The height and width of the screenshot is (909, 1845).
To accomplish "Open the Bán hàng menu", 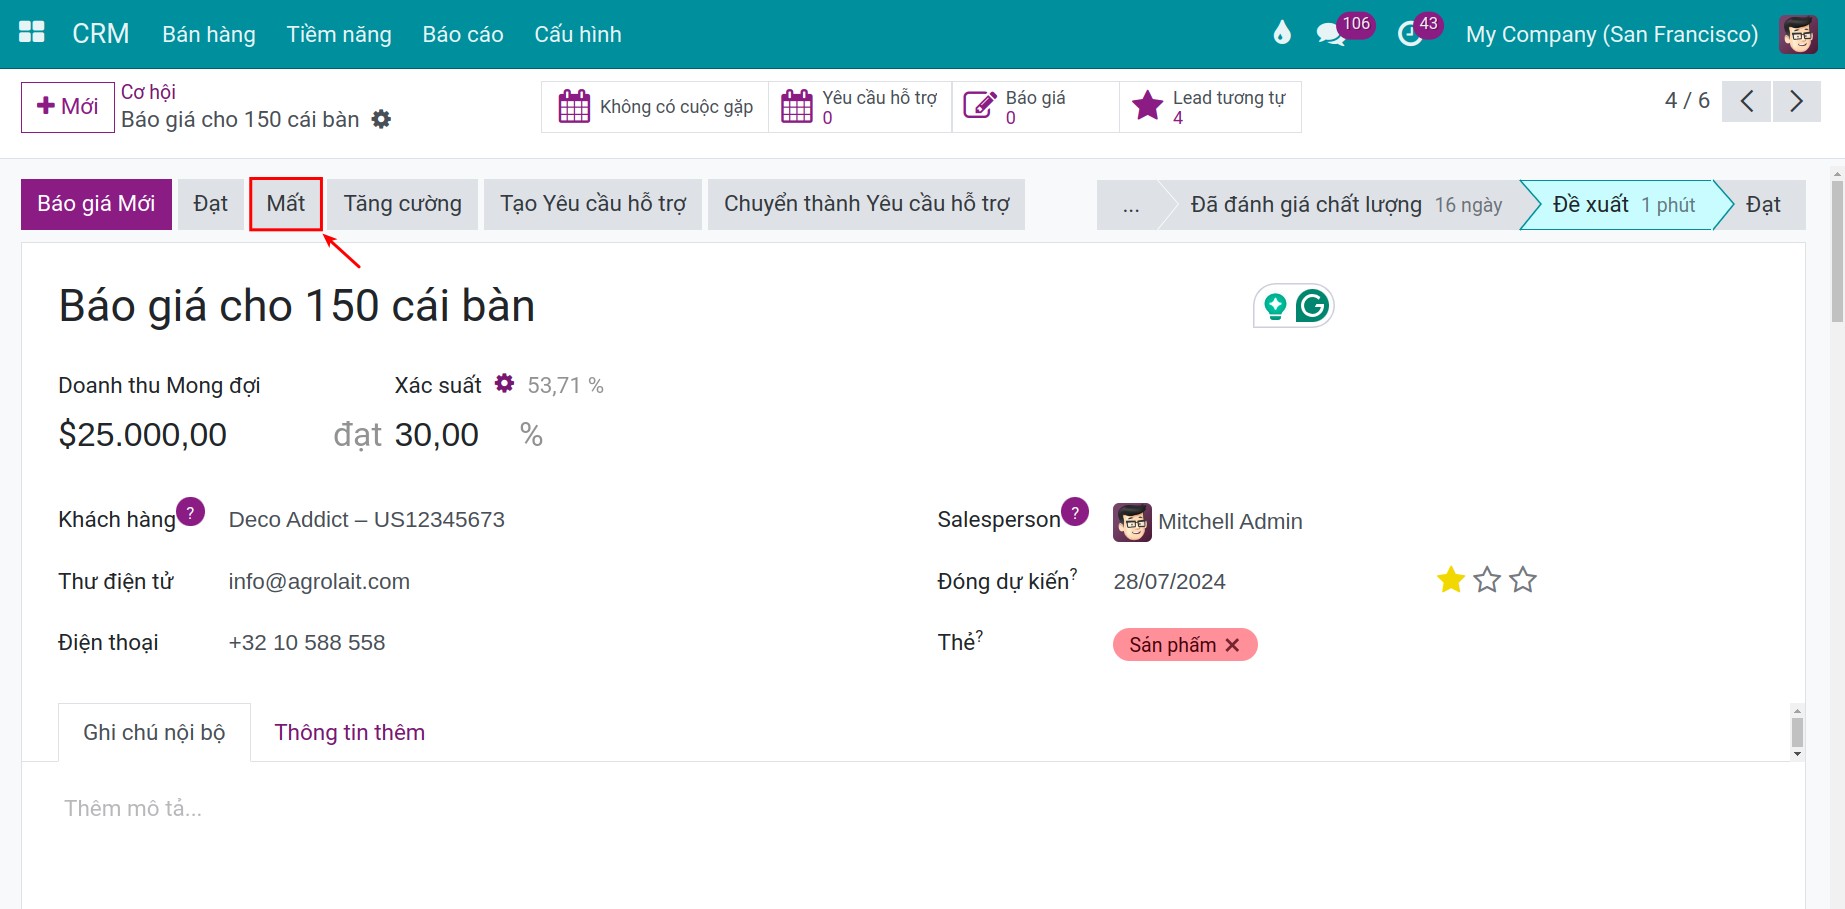I will [x=209, y=34].
